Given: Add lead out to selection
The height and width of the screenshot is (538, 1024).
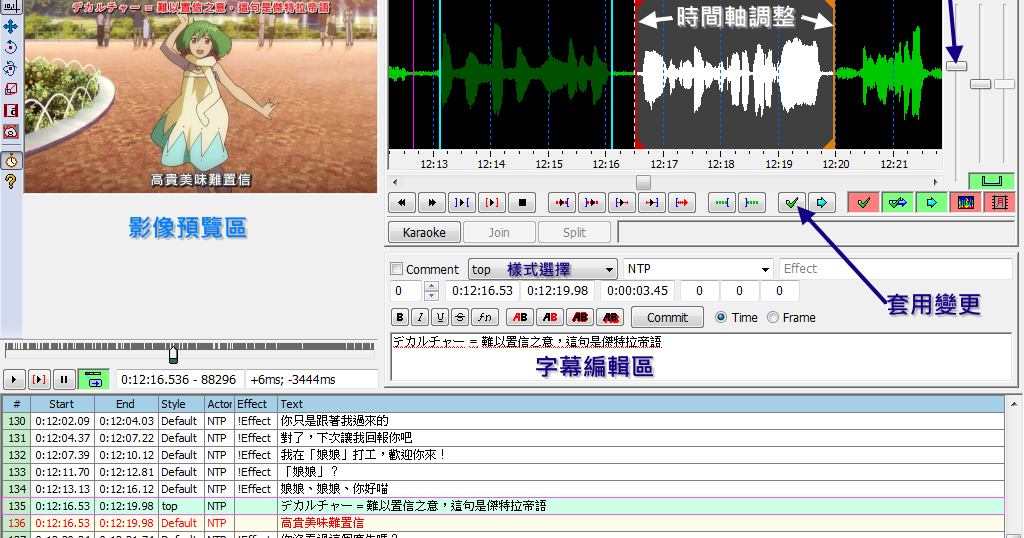Looking at the screenshot, I should pos(752,202).
